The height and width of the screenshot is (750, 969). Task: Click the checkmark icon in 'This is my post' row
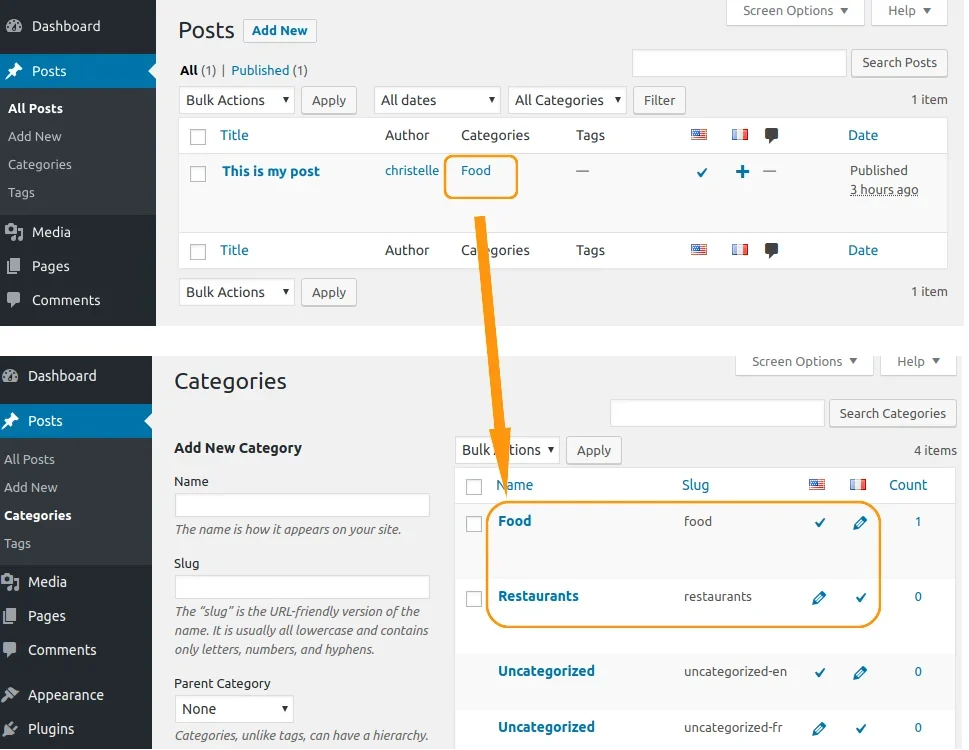click(x=701, y=172)
